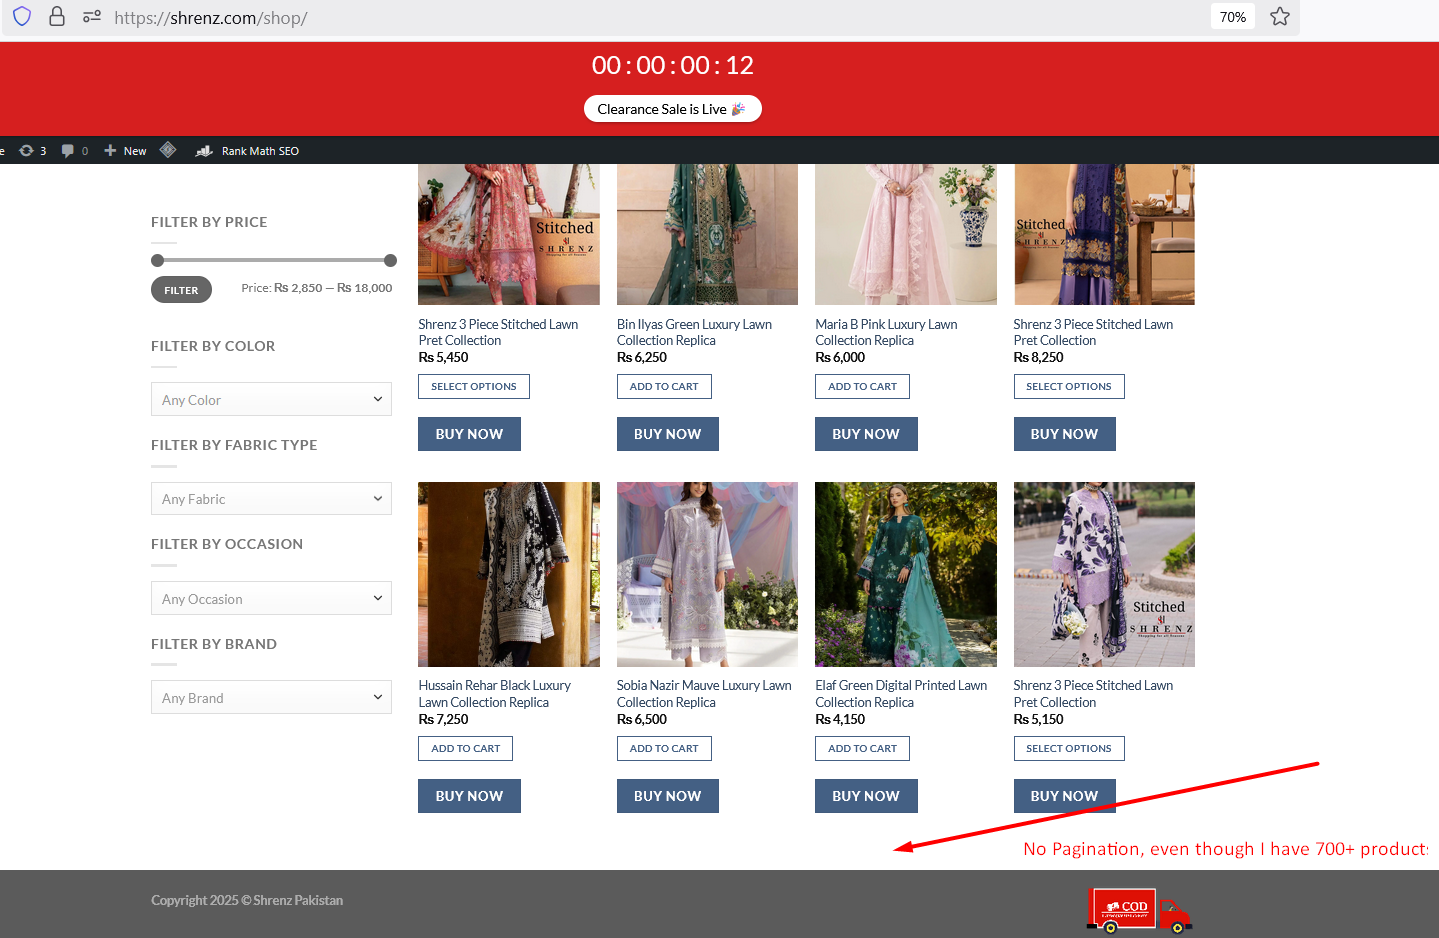Open Hussain Rehar Black Luxury Lawn image
1439x938 pixels.
click(509, 574)
